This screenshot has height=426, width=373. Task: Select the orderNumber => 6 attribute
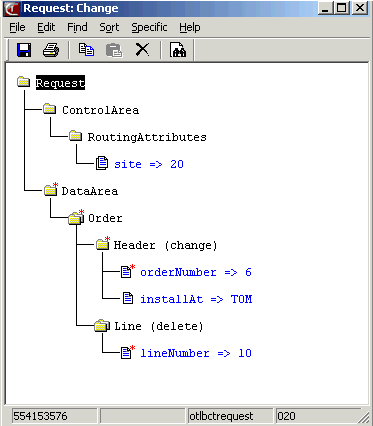click(x=196, y=272)
